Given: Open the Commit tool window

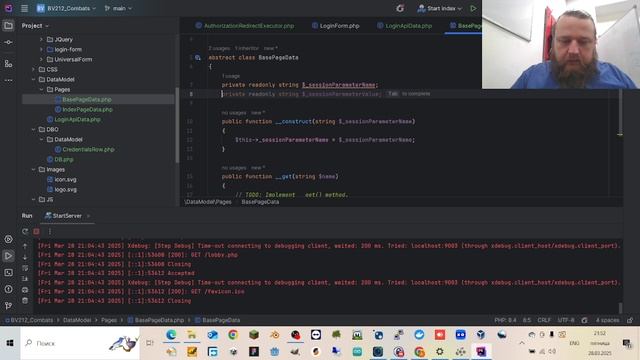Looking at the screenshot, I should click(x=8, y=42).
